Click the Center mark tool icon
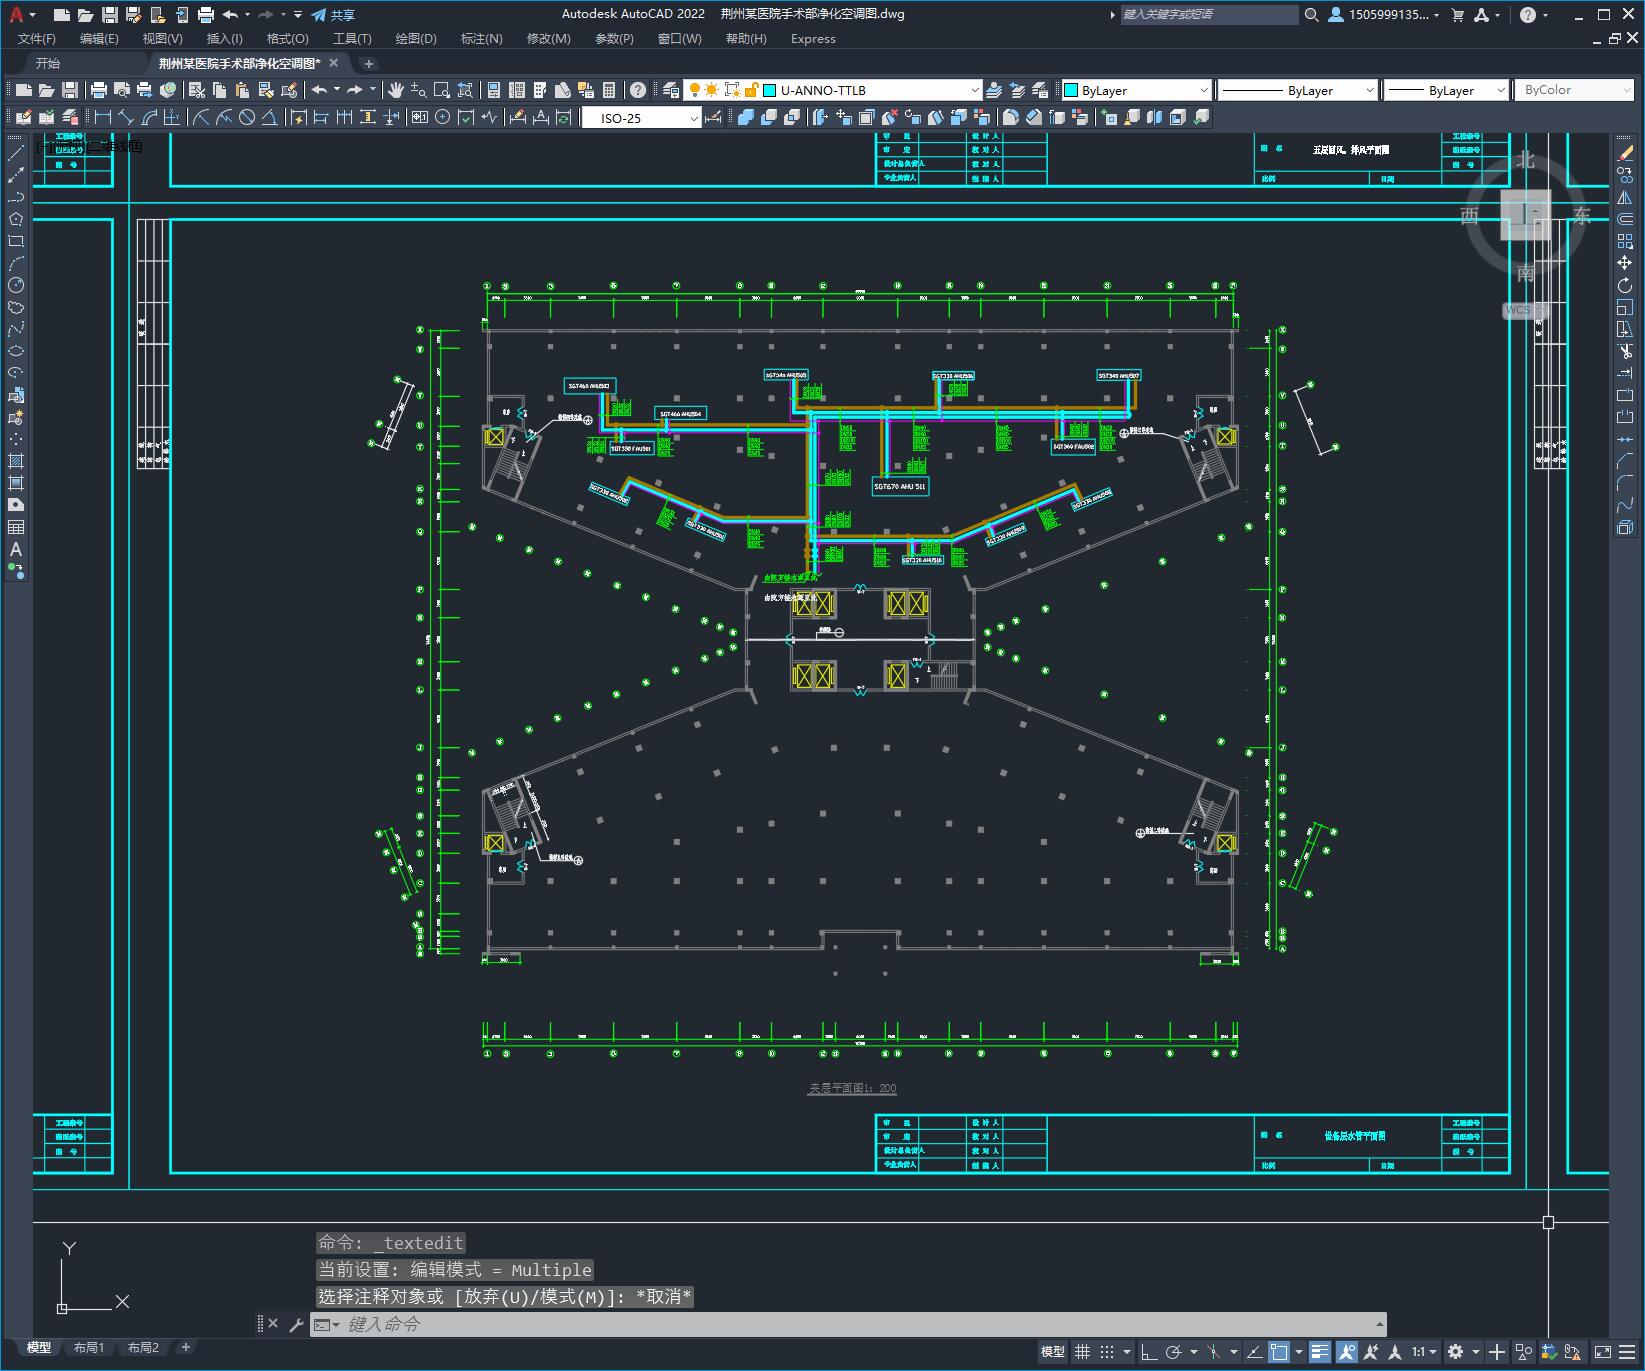The width and height of the screenshot is (1645, 1371). click(x=443, y=118)
